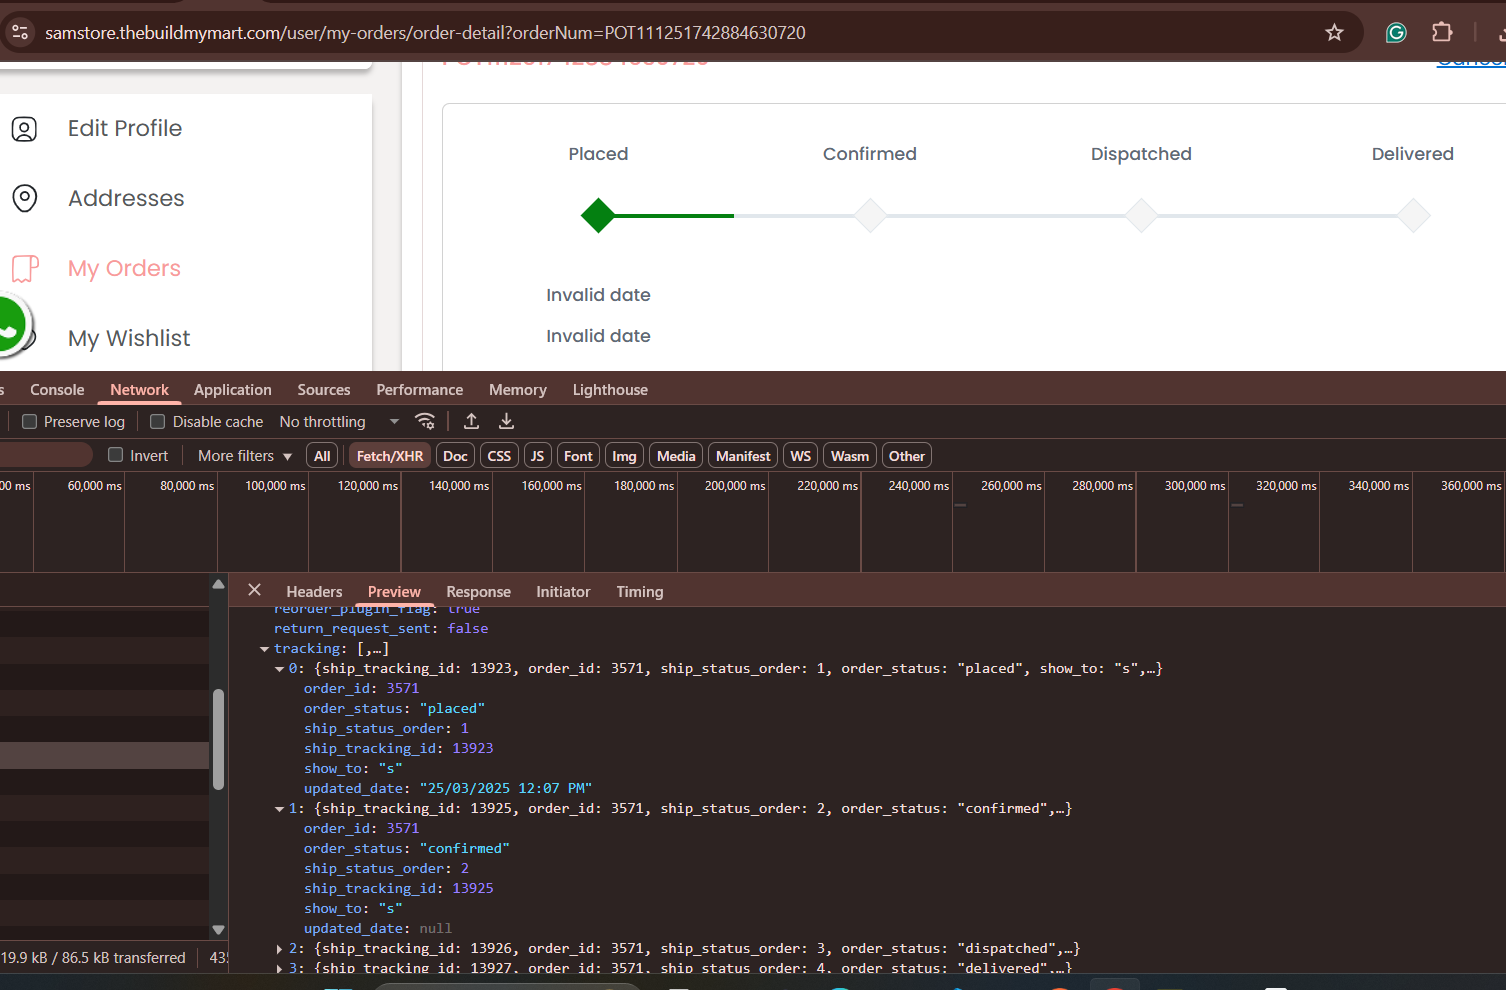This screenshot has width=1506, height=990.
Task: Click the request list scrollbar thumb
Action: (x=218, y=740)
